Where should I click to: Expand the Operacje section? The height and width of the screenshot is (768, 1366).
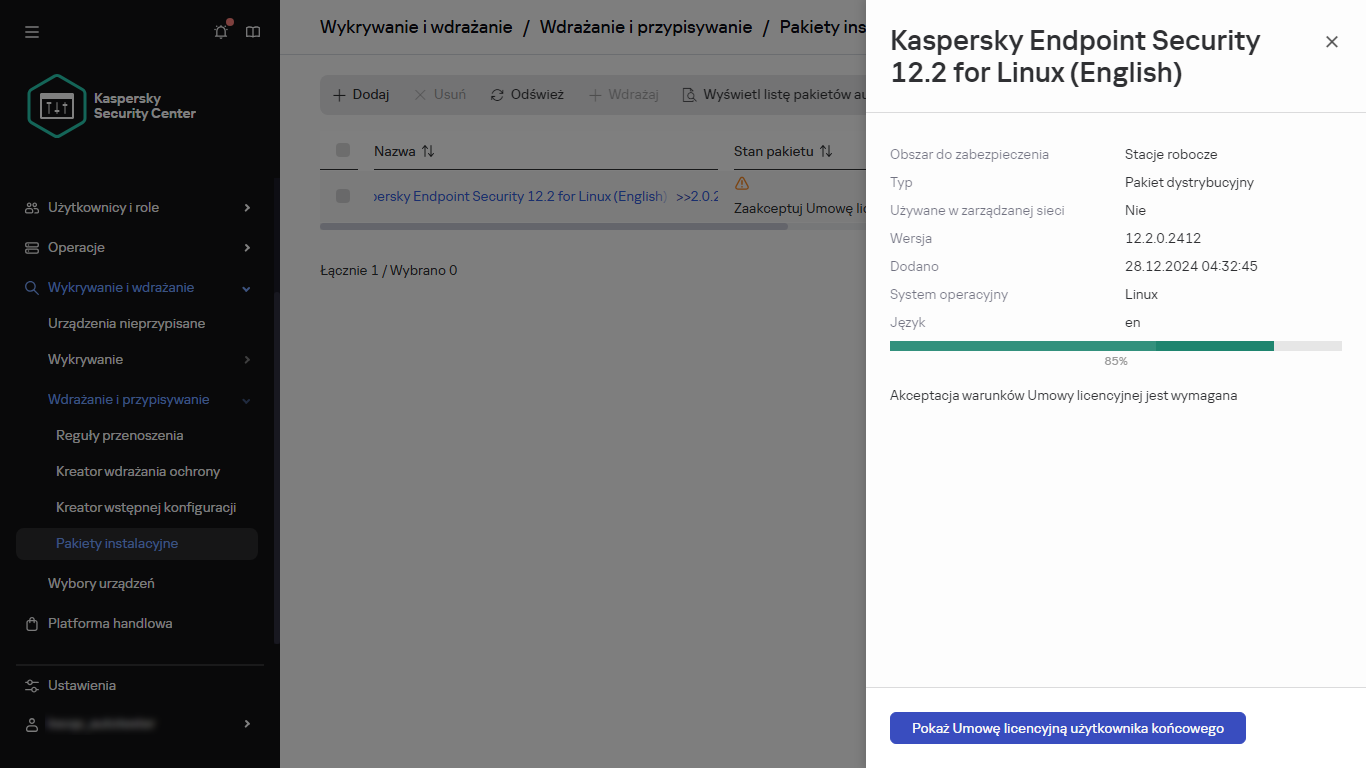point(140,247)
